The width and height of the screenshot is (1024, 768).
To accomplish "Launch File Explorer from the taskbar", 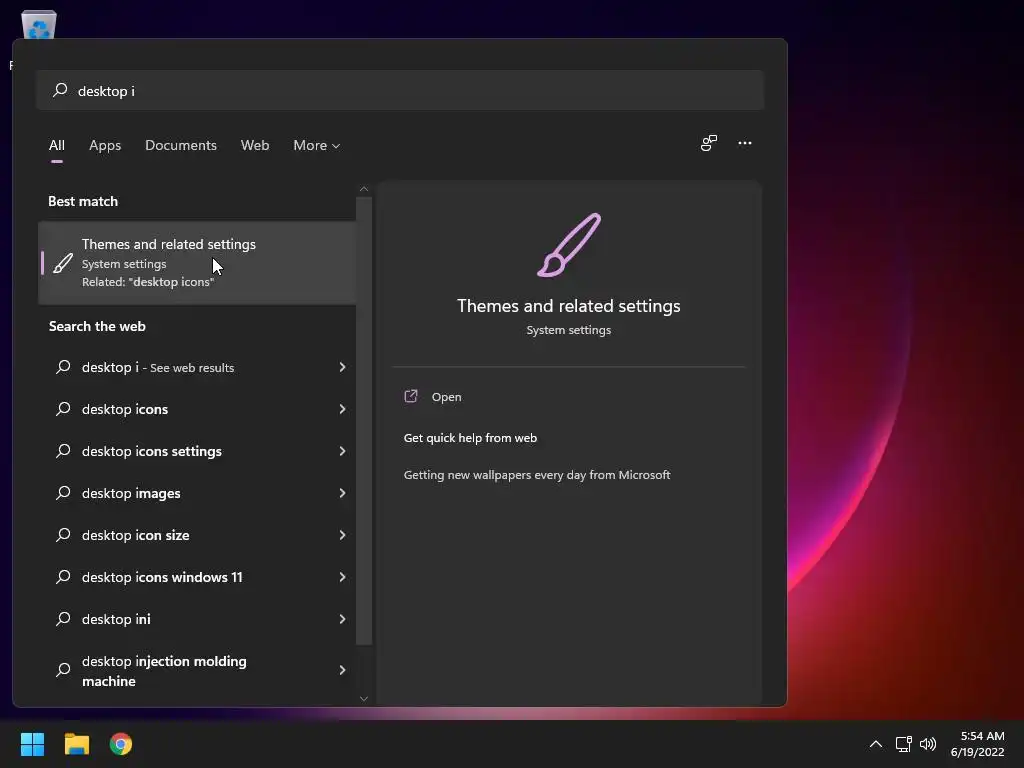I will 76,744.
